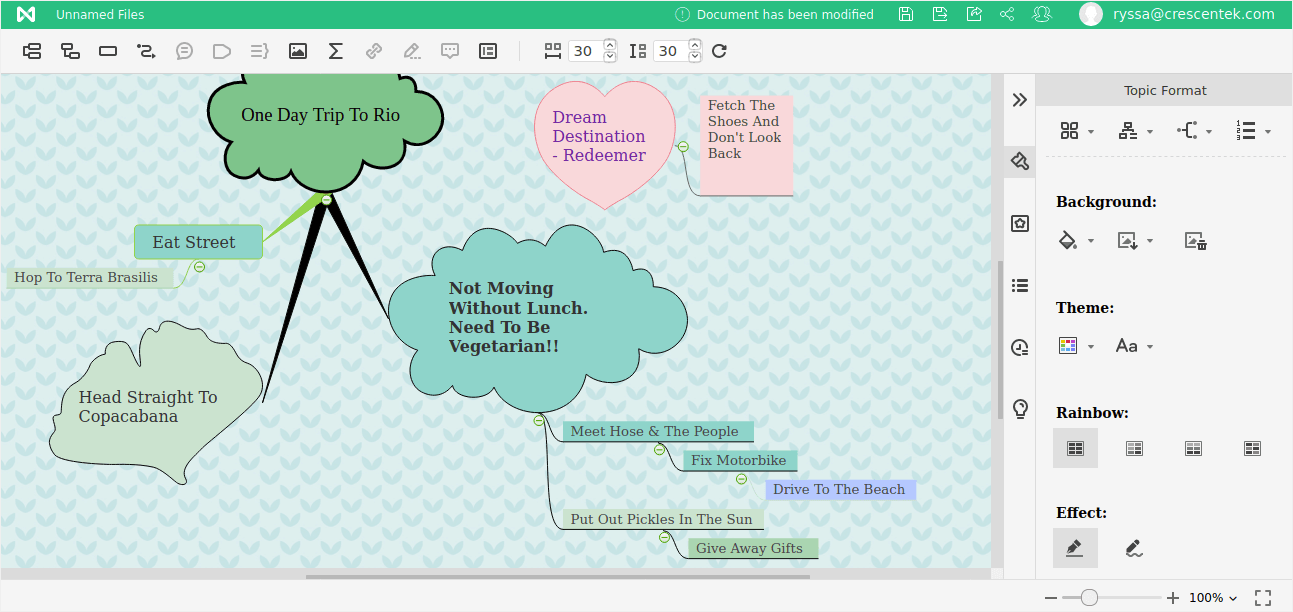Insert an image from the toolbar

pos(297,51)
